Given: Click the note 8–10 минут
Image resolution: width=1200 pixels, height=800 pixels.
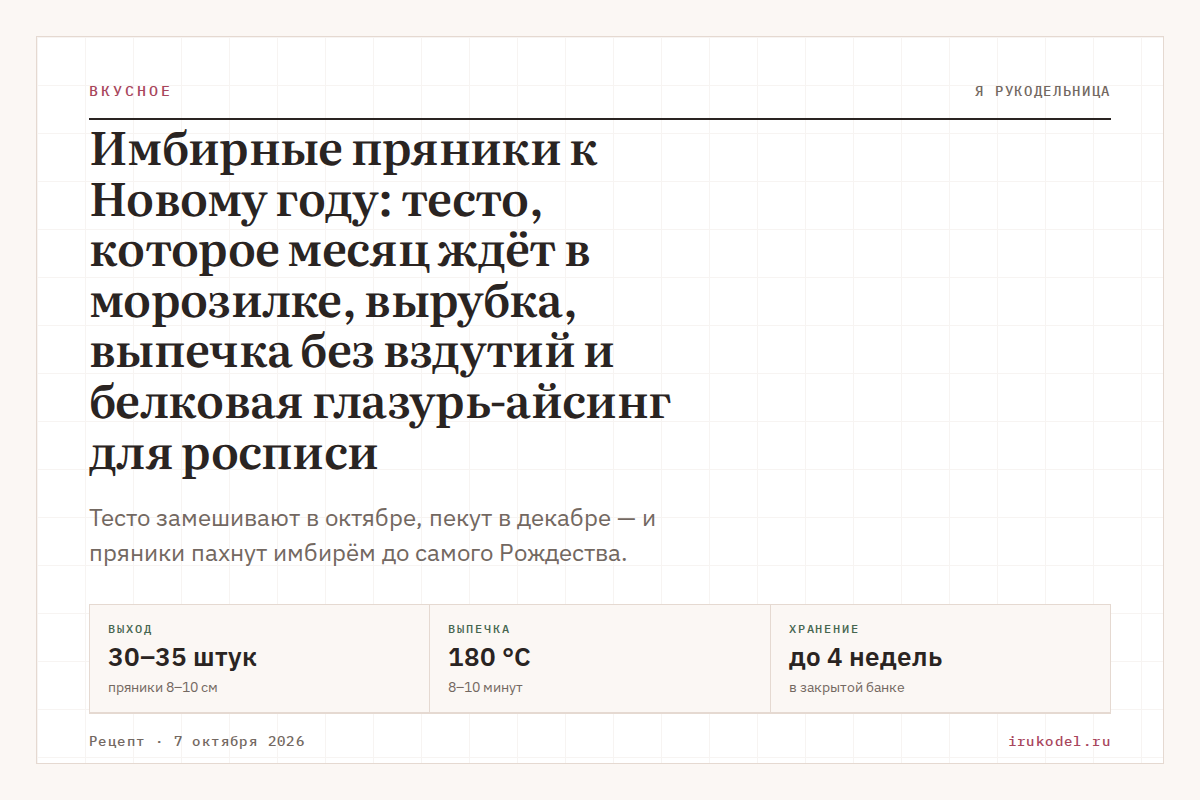Looking at the screenshot, I should (485, 688).
